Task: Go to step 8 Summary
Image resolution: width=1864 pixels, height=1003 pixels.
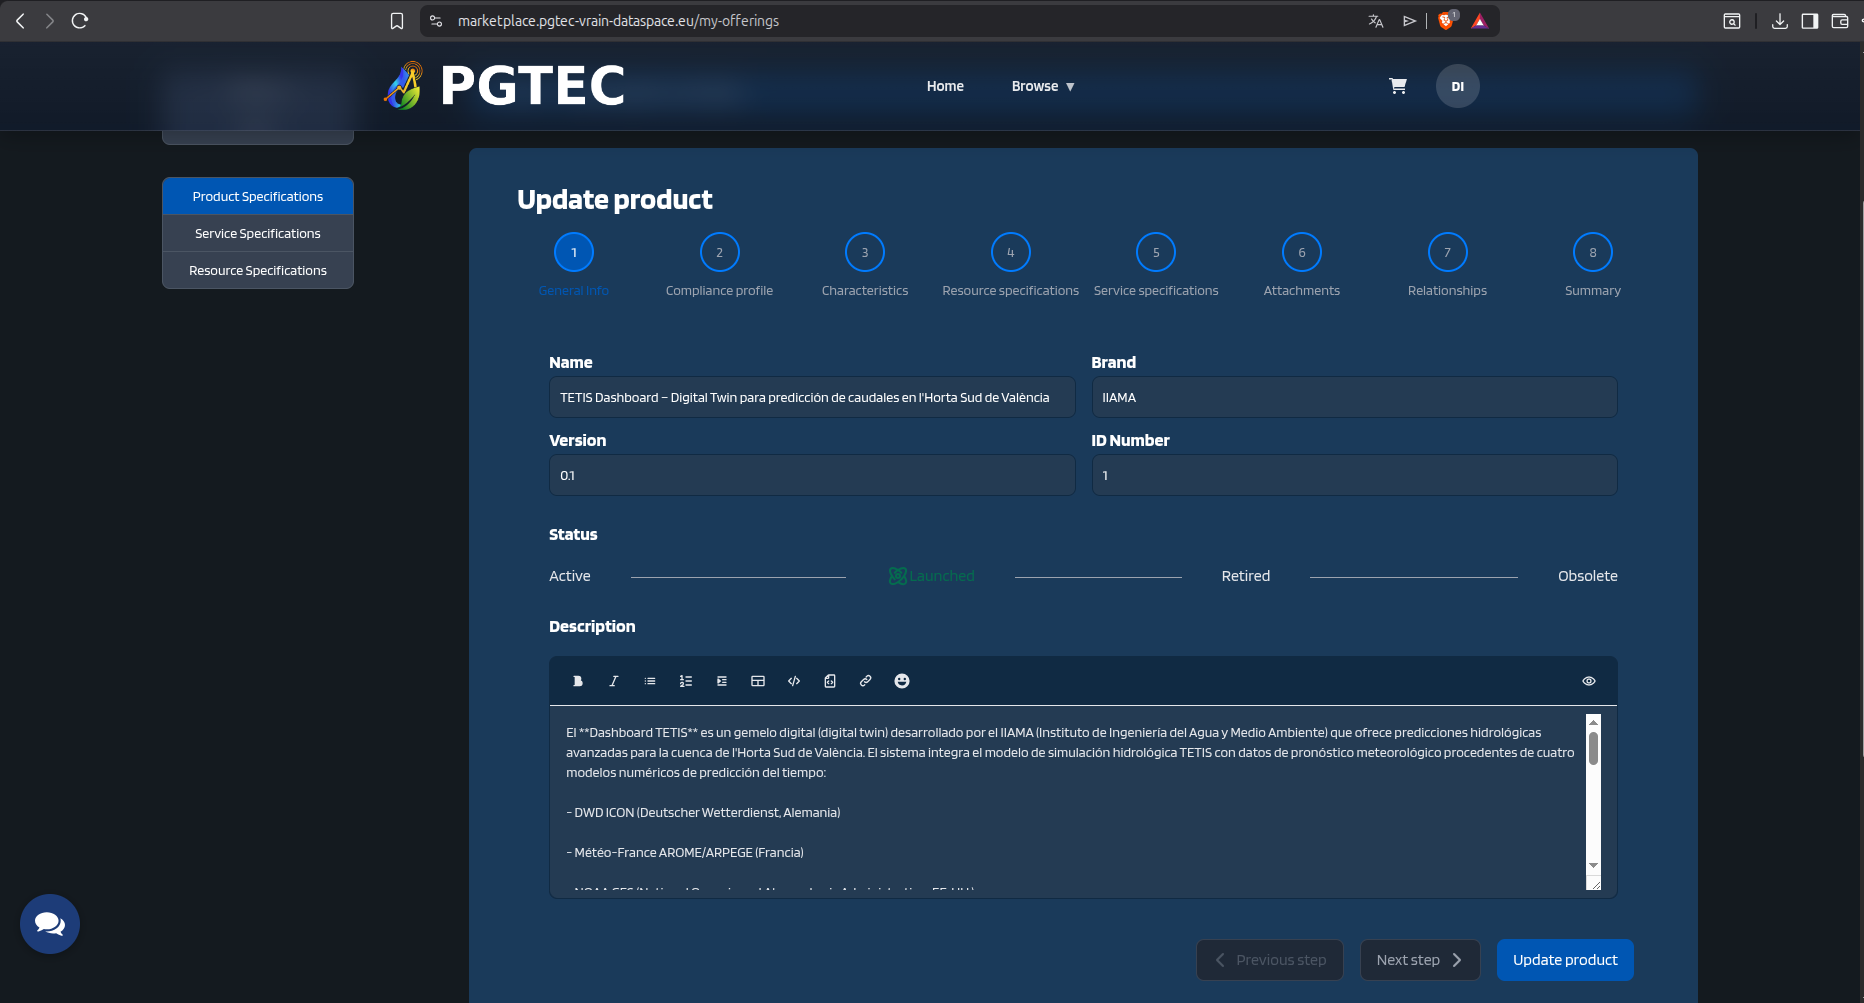Action: 1593,252
